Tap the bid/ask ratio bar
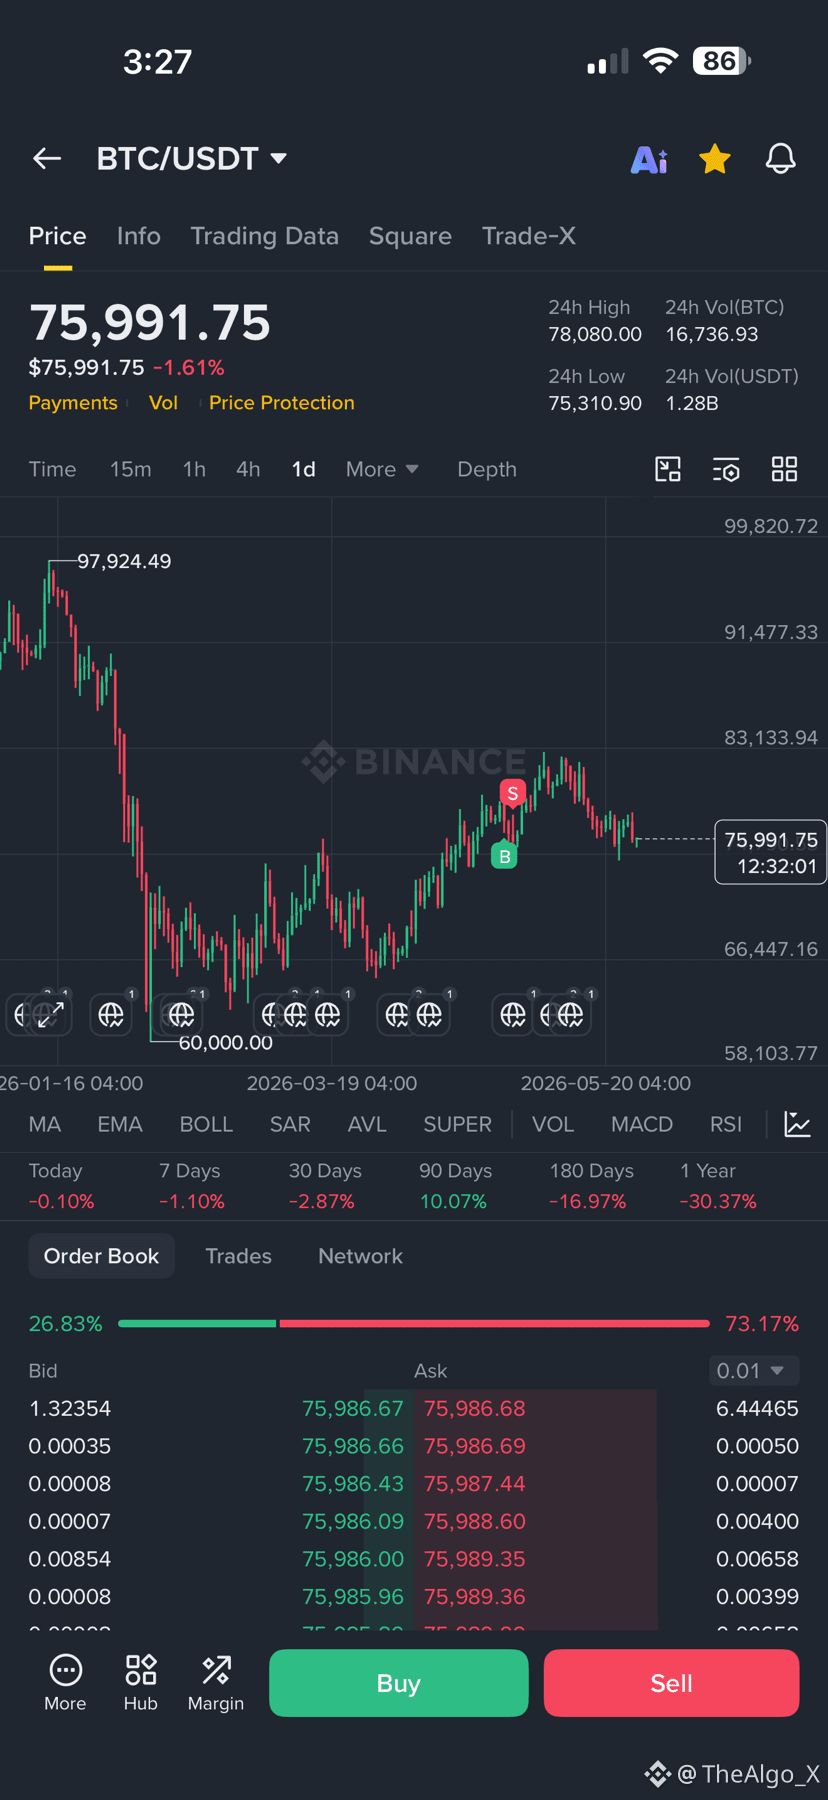The image size is (828, 1800). 413,1323
